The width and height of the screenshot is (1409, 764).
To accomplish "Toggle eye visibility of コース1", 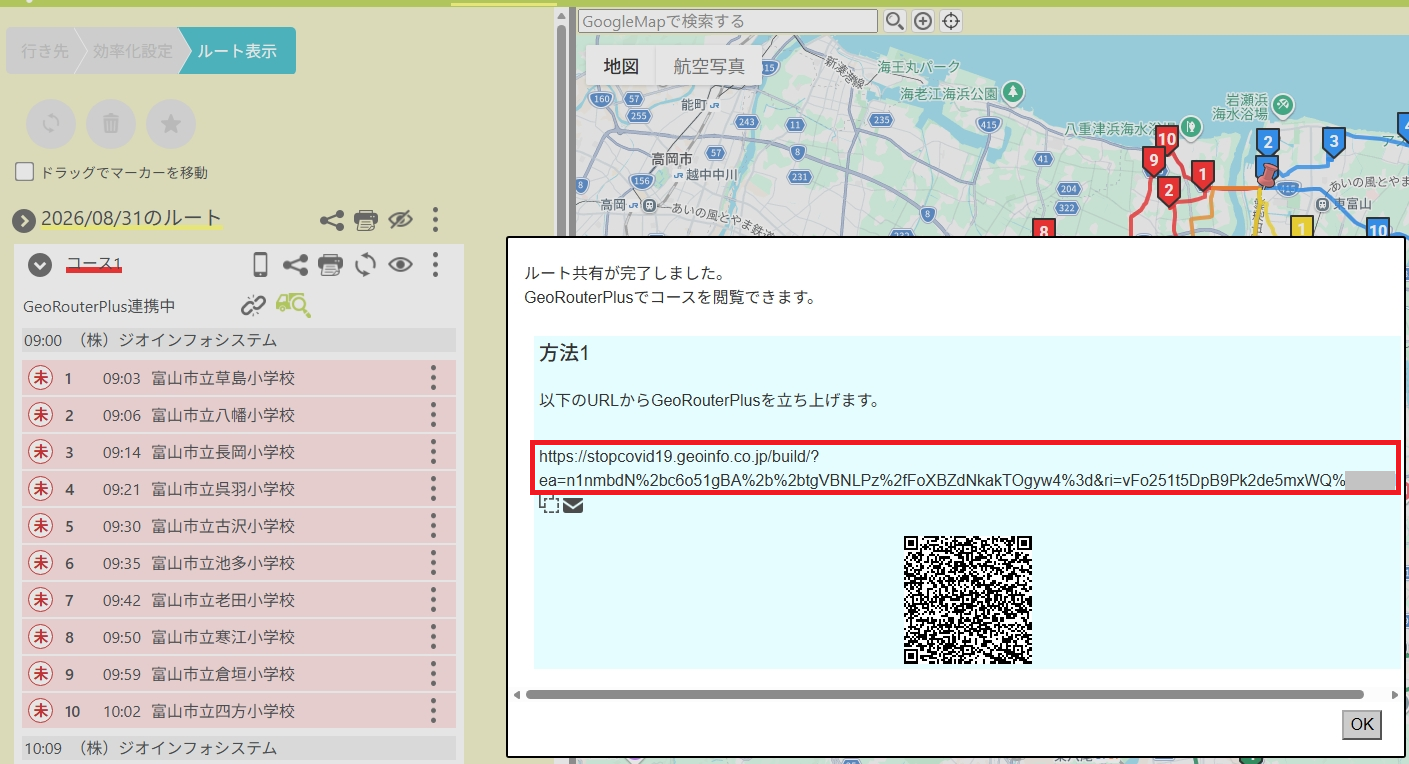I will point(400,265).
